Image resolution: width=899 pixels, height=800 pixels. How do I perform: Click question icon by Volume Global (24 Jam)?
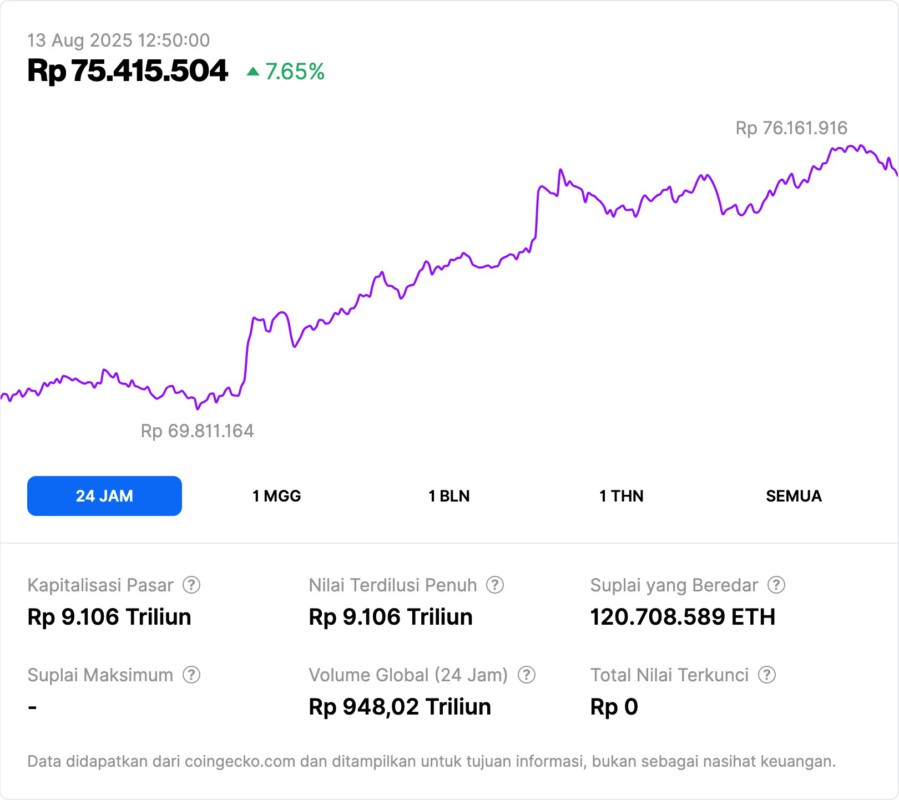pyautogui.click(x=526, y=675)
